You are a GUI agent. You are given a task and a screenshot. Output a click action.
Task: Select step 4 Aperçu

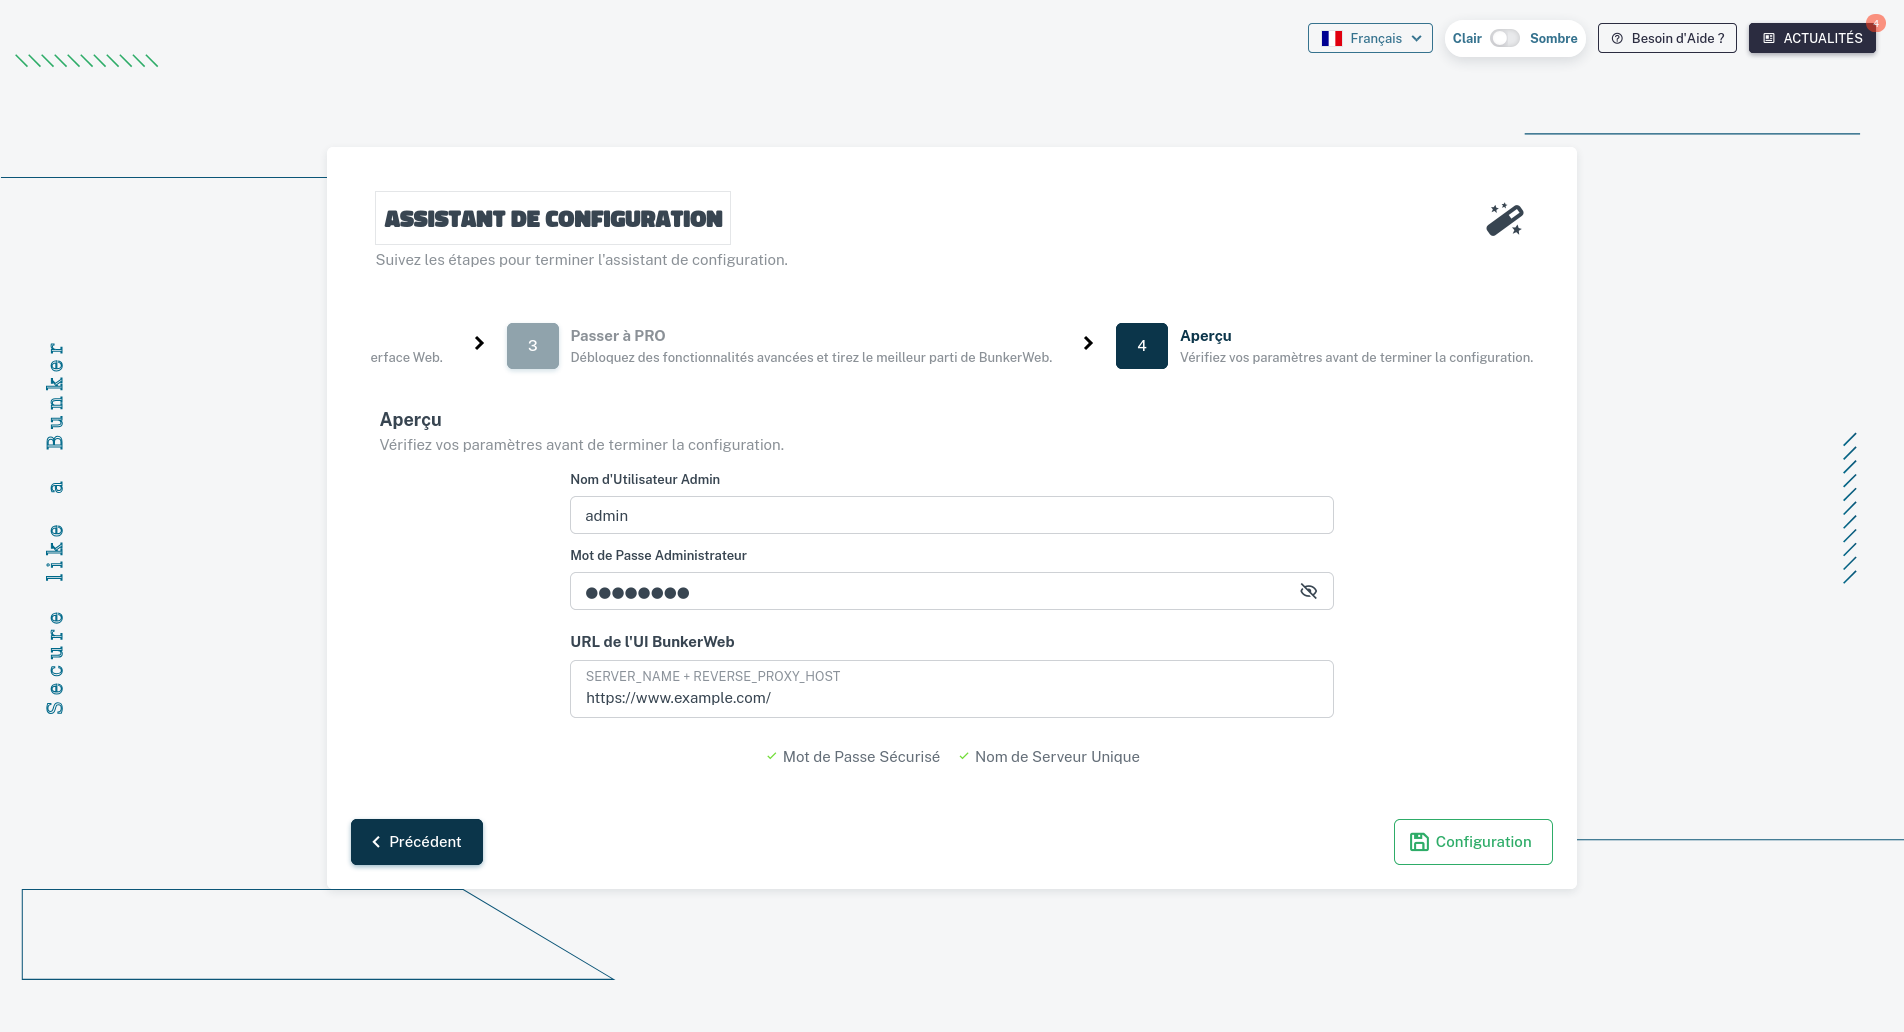[x=1141, y=345]
